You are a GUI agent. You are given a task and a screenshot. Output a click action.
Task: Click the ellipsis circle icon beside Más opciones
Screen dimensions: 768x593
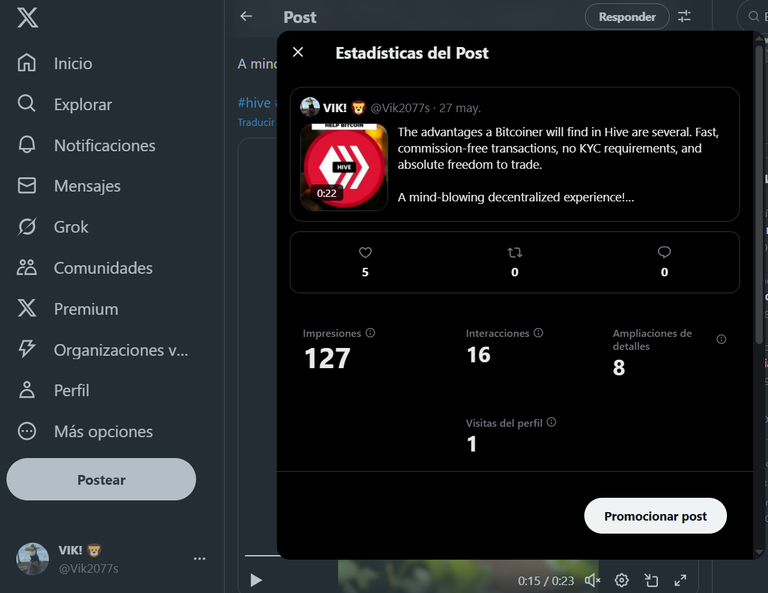[26, 431]
